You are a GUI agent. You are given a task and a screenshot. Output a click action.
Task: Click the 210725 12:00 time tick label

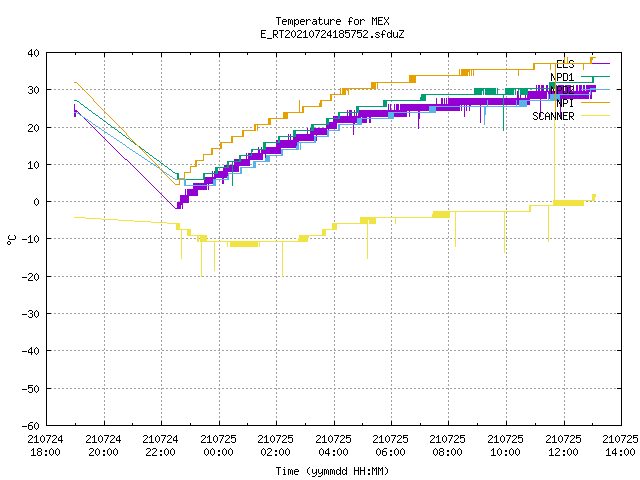[x=563, y=446]
